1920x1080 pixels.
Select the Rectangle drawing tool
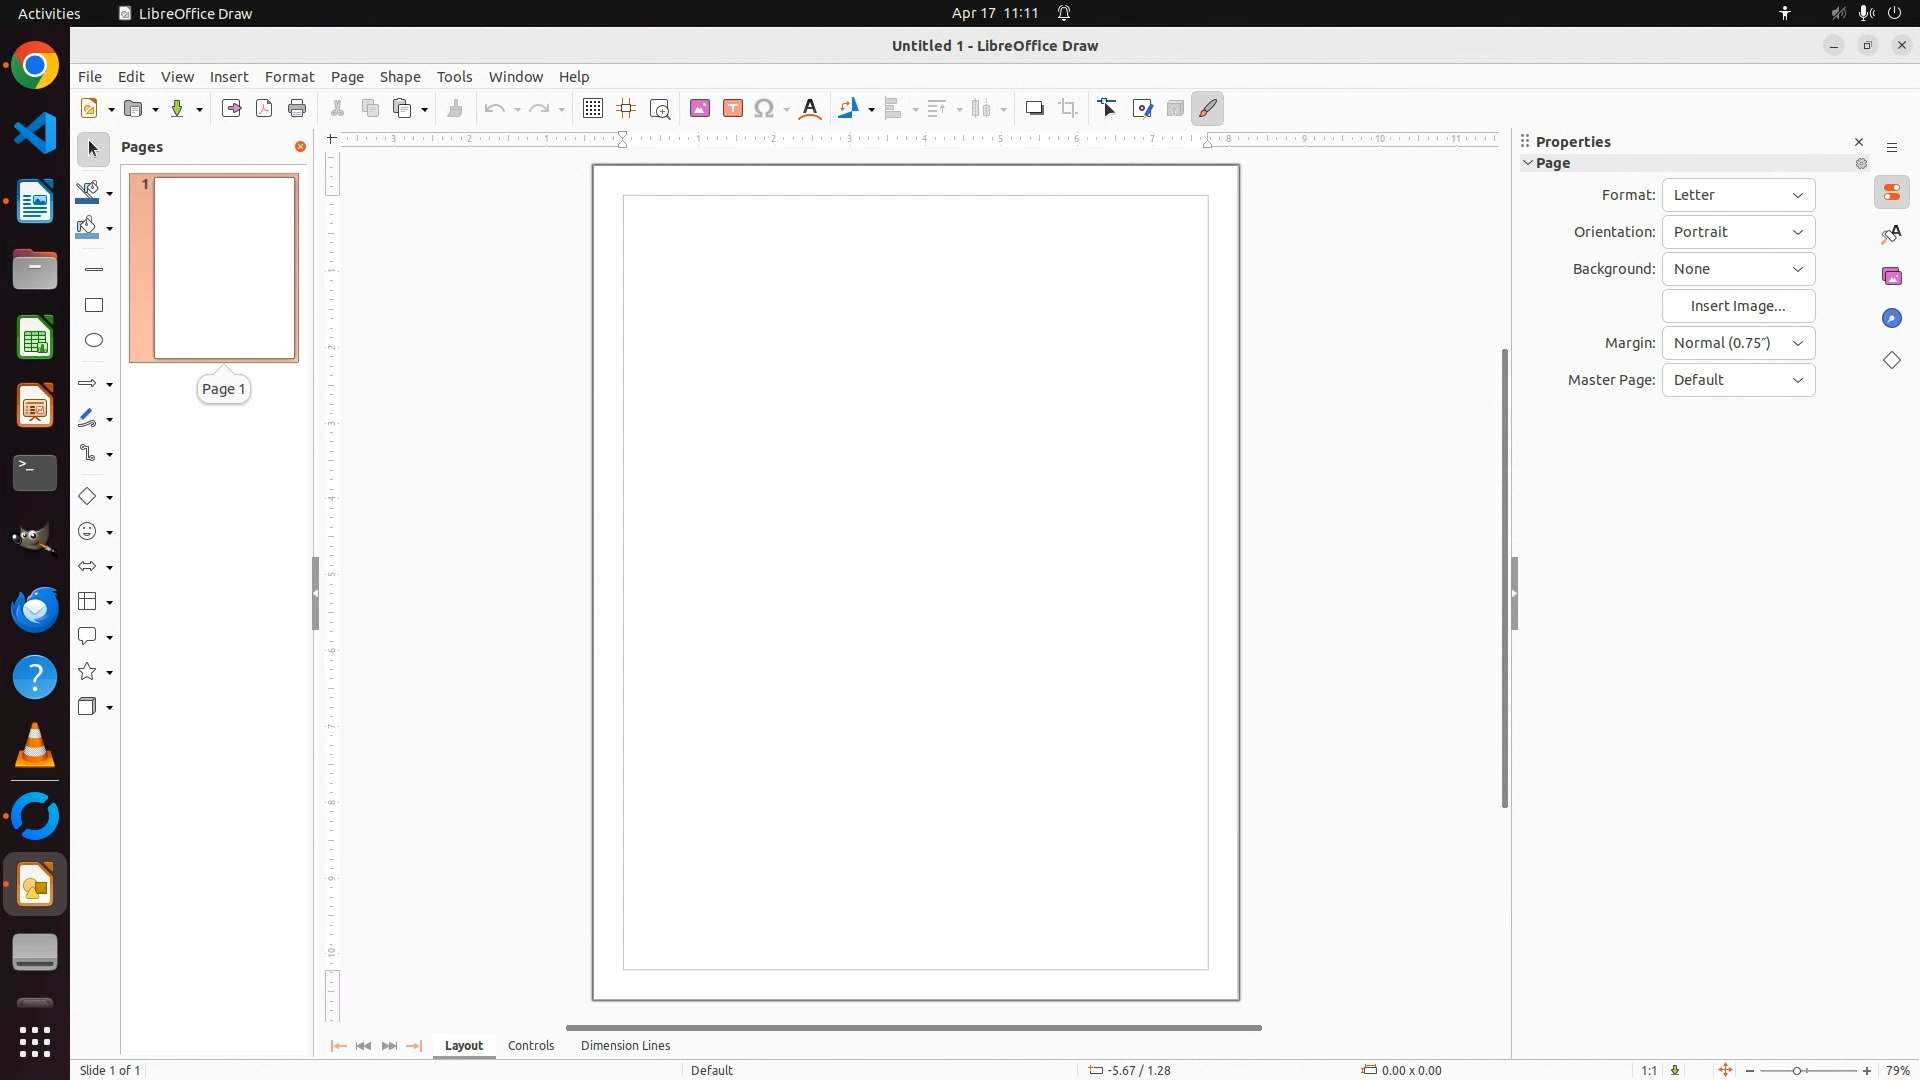(x=94, y=305)
